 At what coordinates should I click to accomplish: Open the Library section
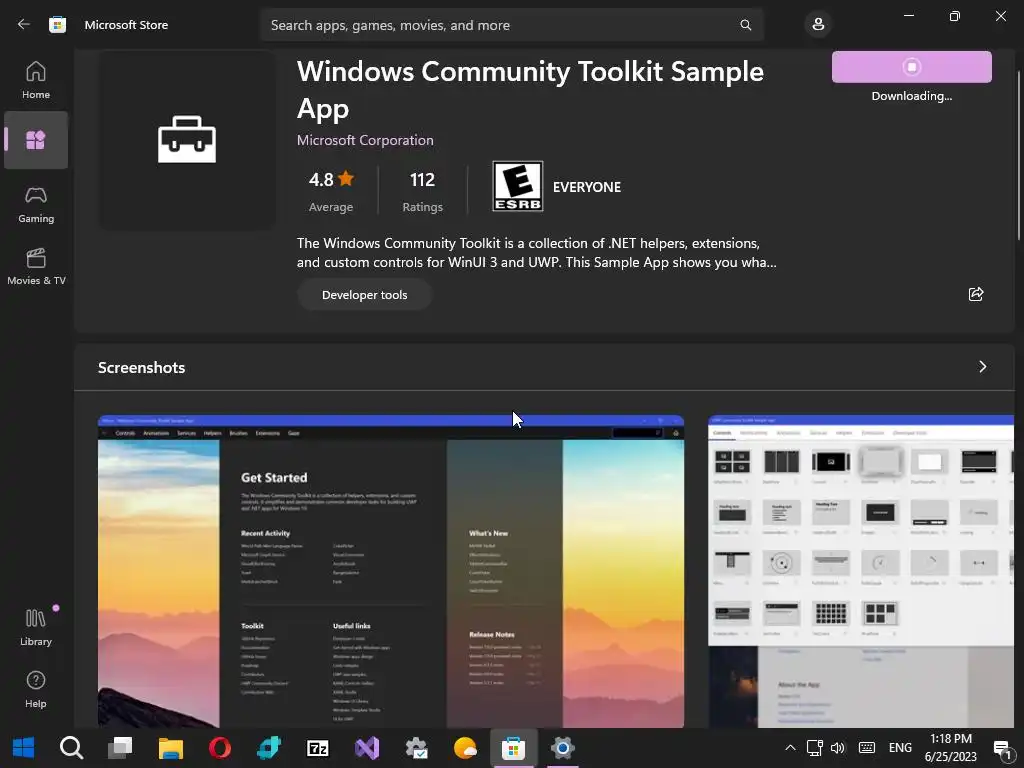tap(36, 628)
